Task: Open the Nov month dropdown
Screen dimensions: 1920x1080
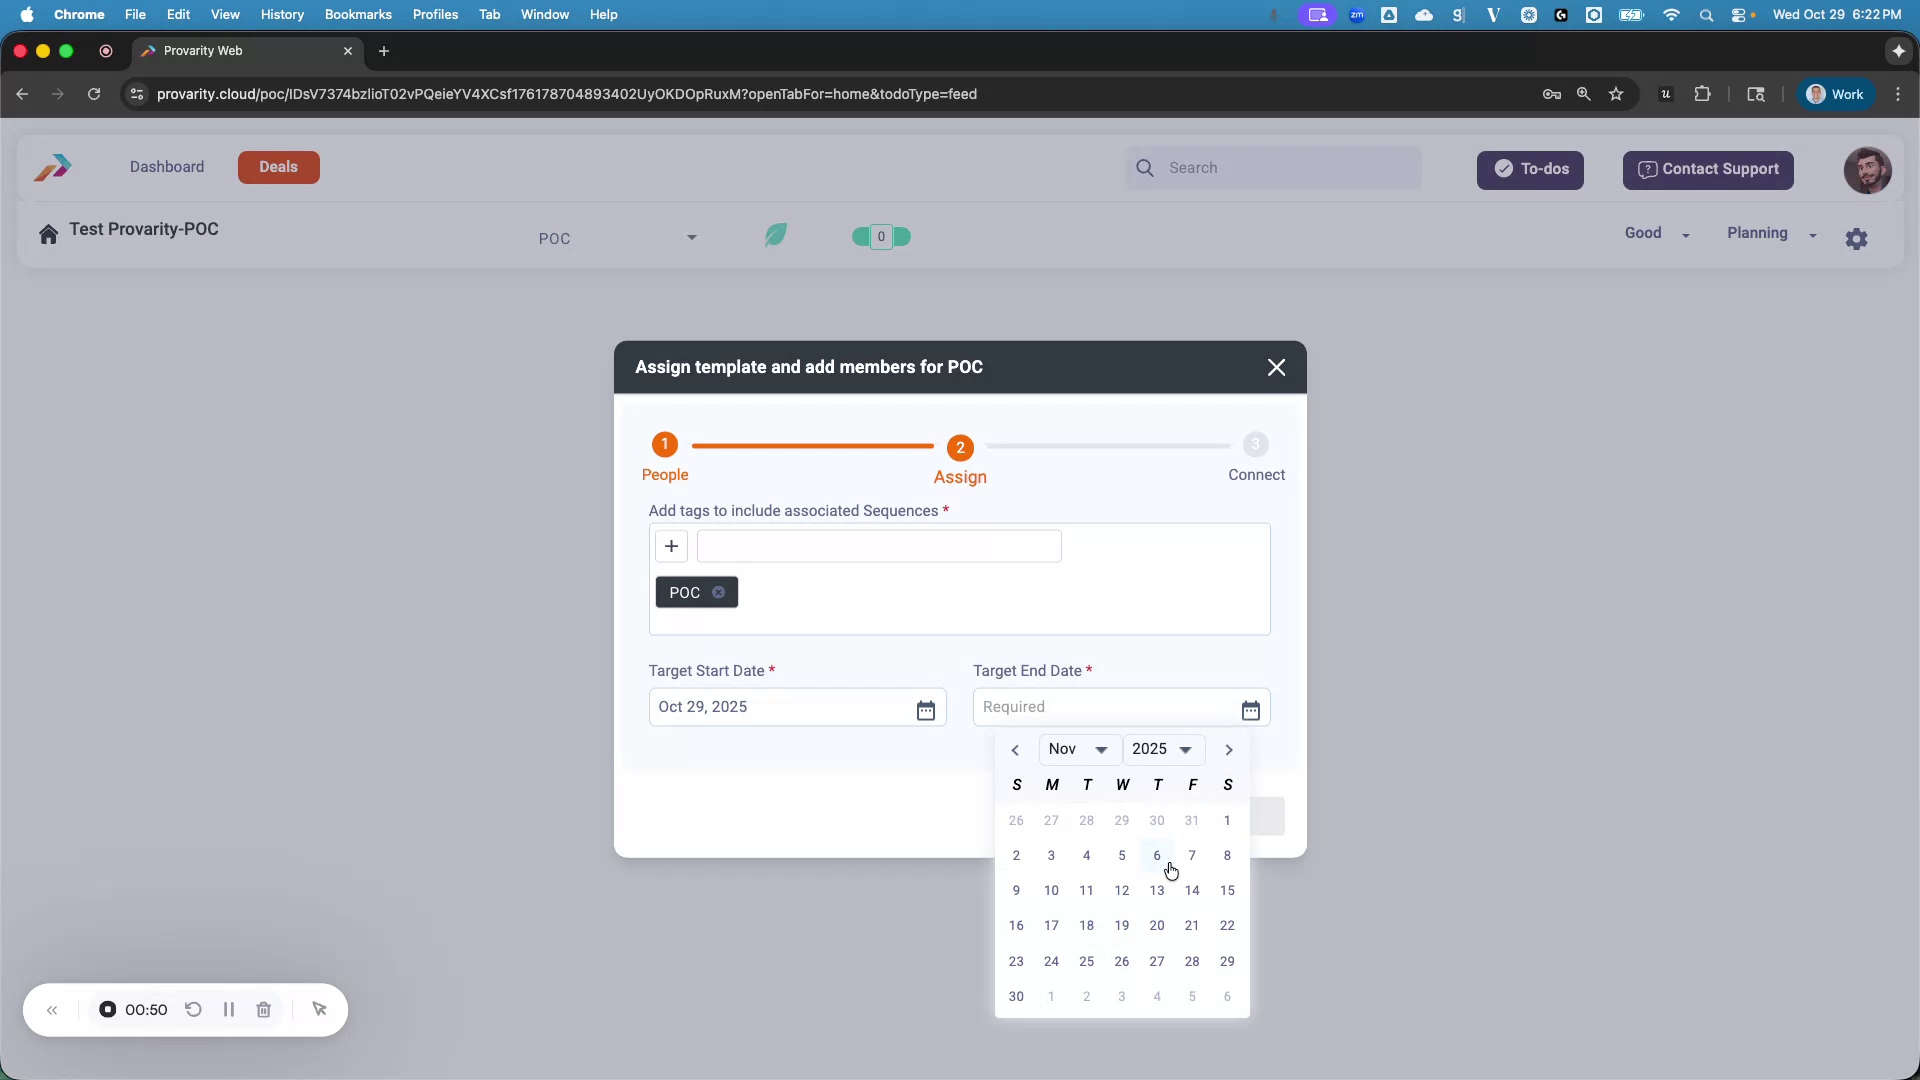Action: coord(1079,749)
